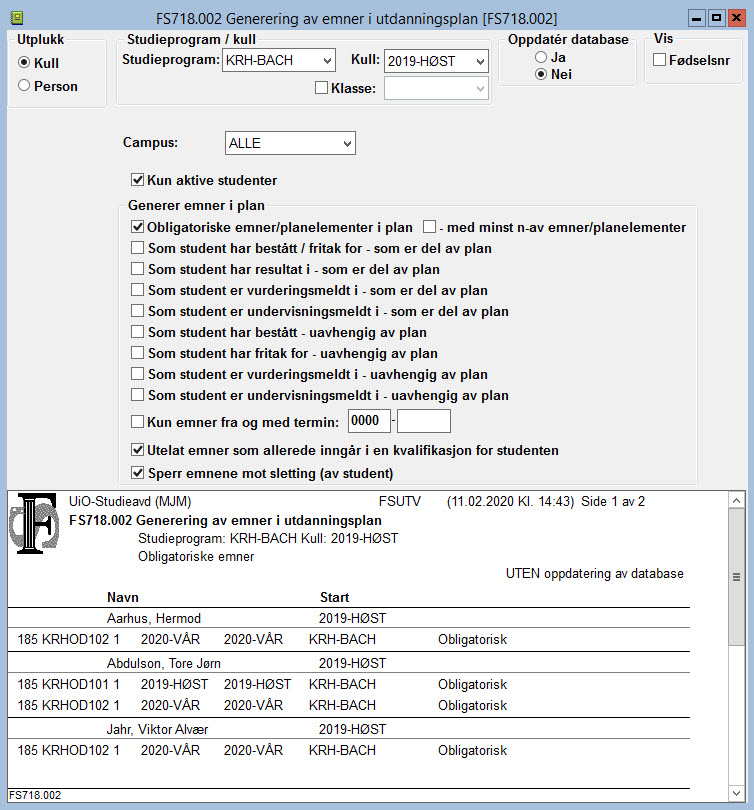The image size is (754, 810).
Task: Check Som student har resultat i
Action: pyautogui.click(x=137, y=269)
